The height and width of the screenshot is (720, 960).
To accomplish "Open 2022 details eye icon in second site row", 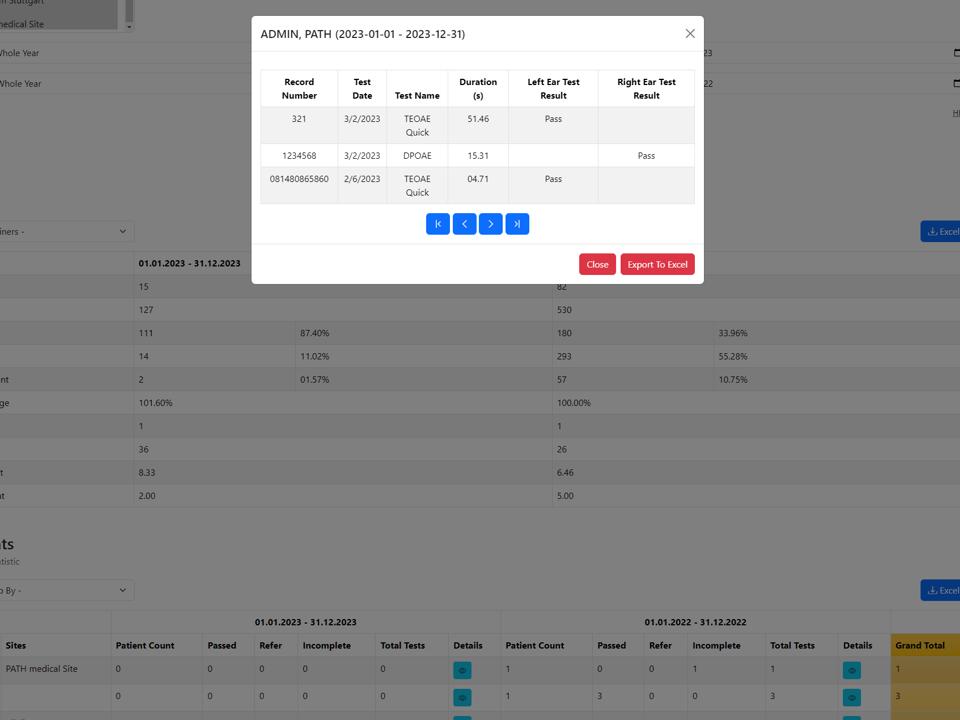I will pos(852,697).
